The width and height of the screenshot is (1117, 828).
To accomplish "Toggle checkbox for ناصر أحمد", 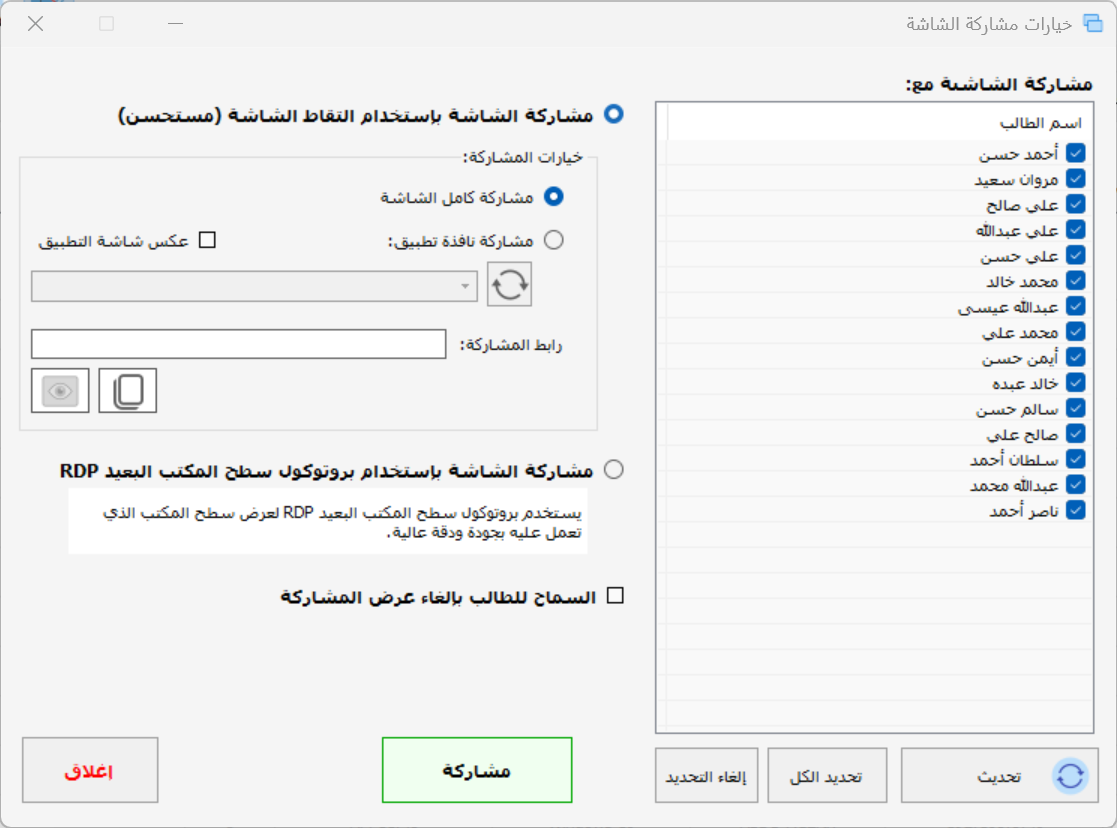I will [x=1076, y=511].
